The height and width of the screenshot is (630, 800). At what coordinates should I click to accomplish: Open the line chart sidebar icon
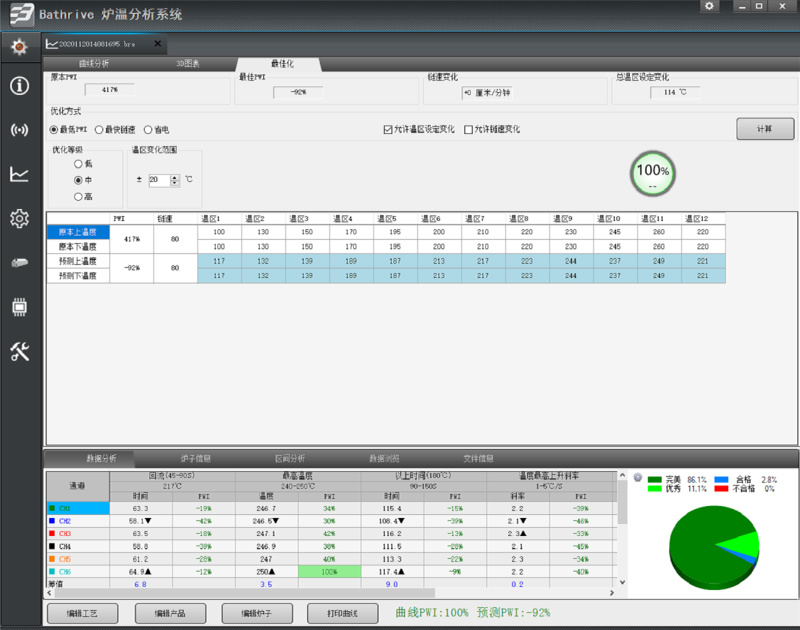click(19, 174)
